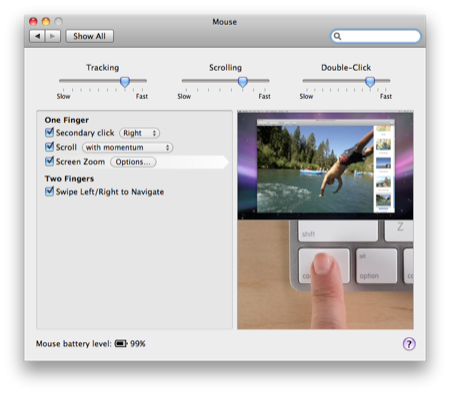Screen dimensions: 450x394
Task: Click the Scrolling speed slider handle
Action: (243, 82)
